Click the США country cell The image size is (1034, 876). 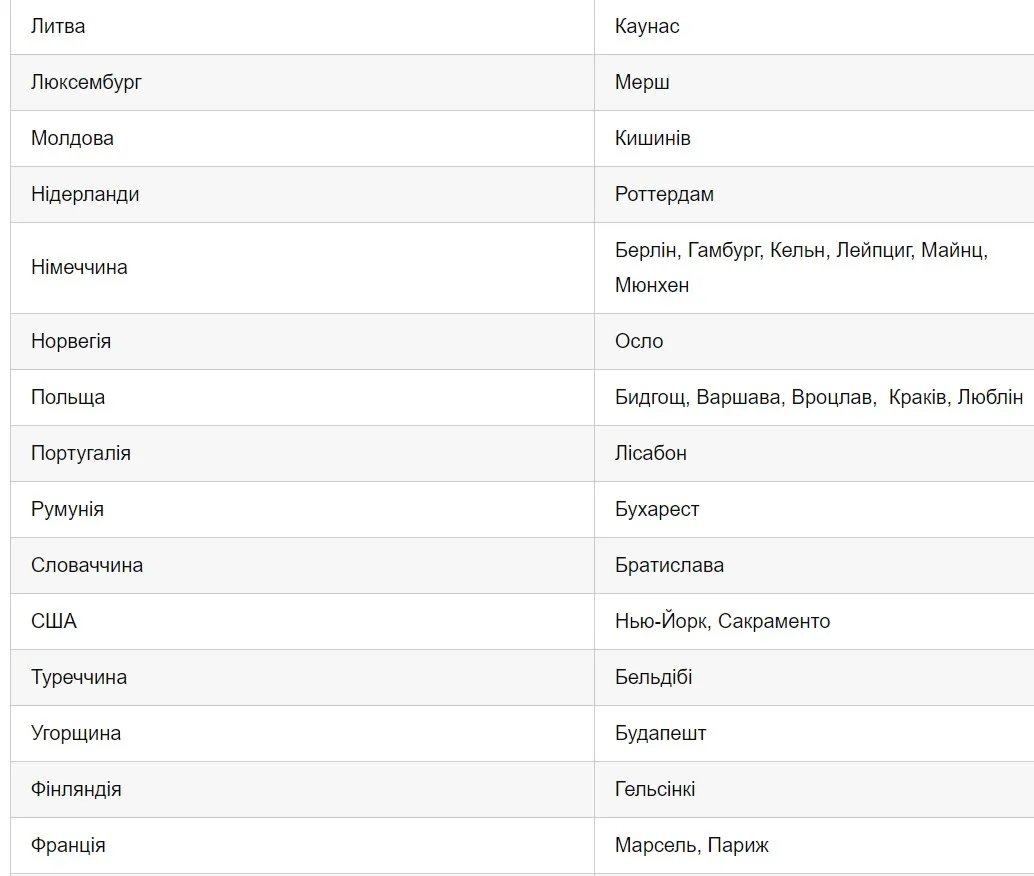pos(54,622)
